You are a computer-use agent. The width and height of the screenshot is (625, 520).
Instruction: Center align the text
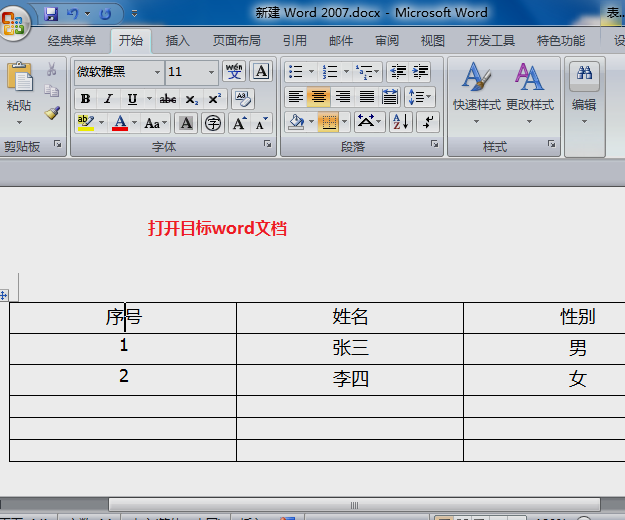pyautogui.click(x=318, y=97)
